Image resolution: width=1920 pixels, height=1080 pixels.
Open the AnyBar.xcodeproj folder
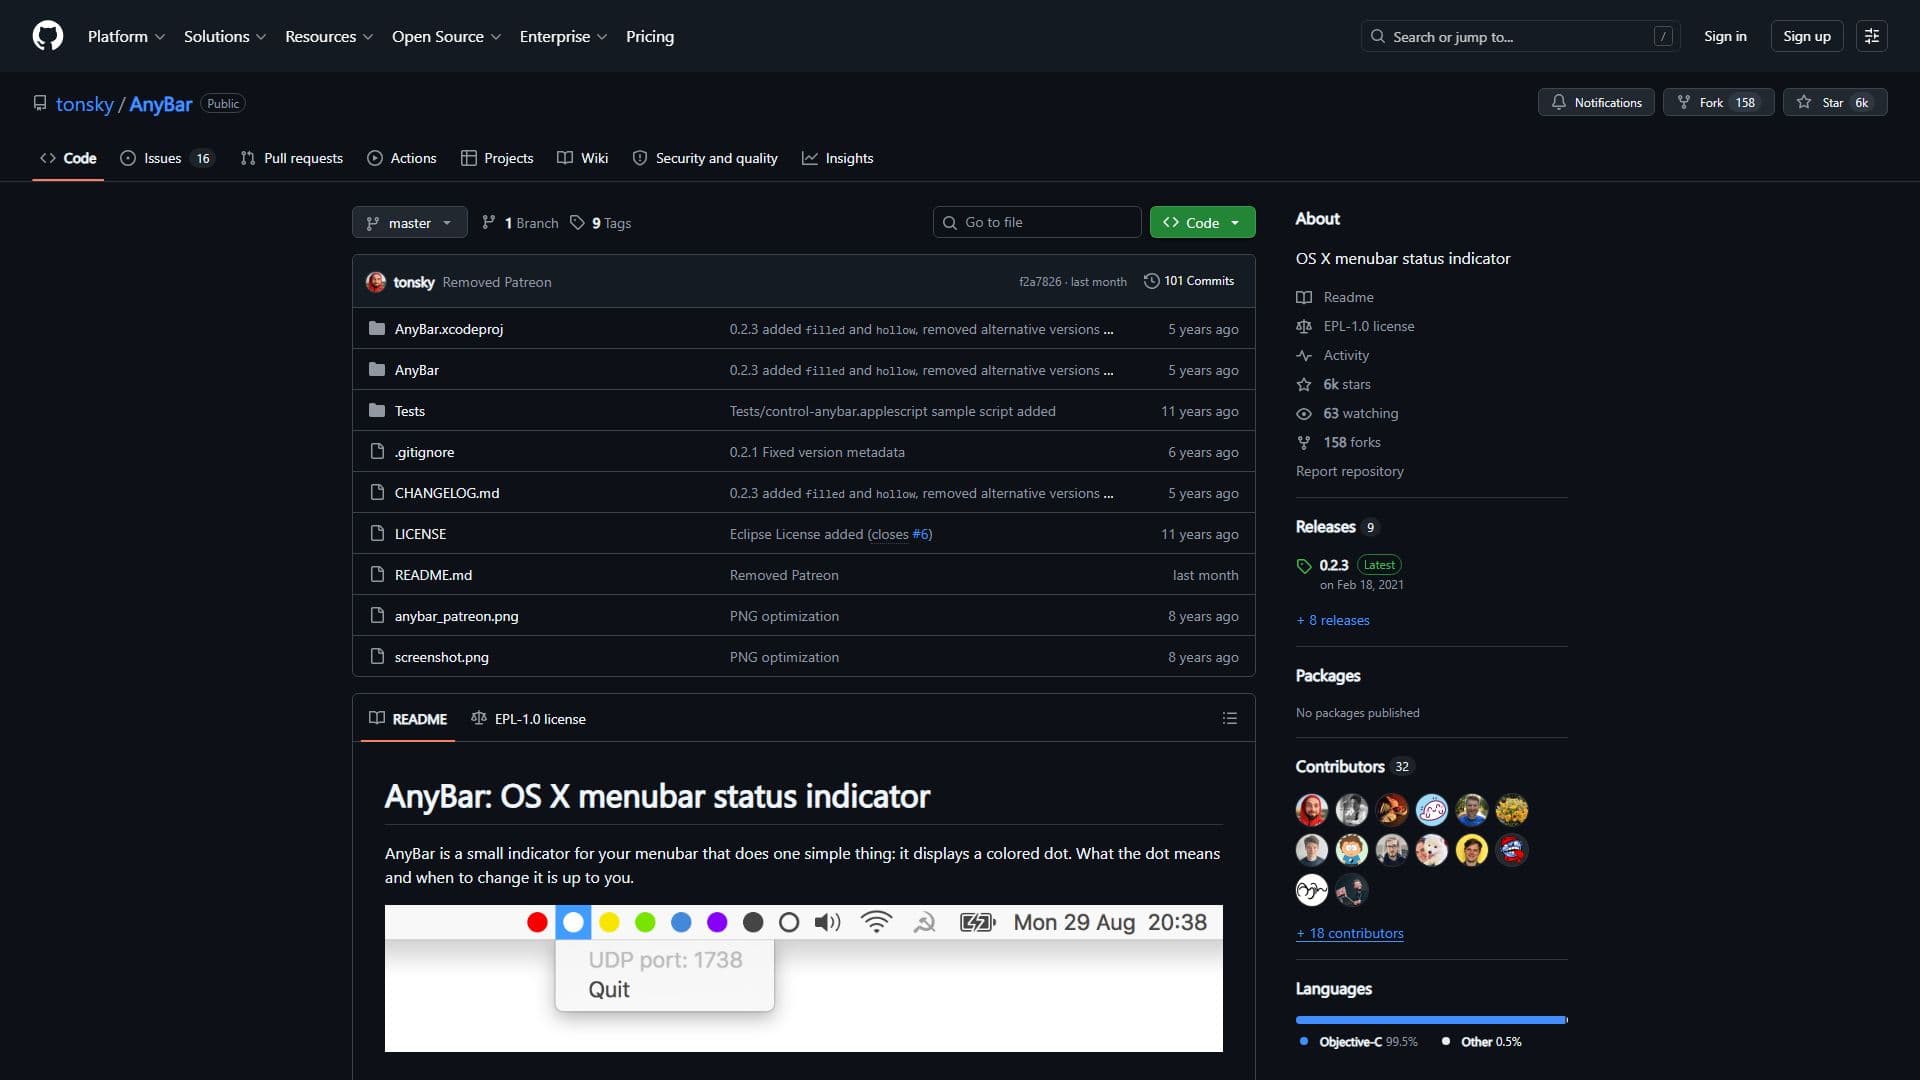pos(448,329)
